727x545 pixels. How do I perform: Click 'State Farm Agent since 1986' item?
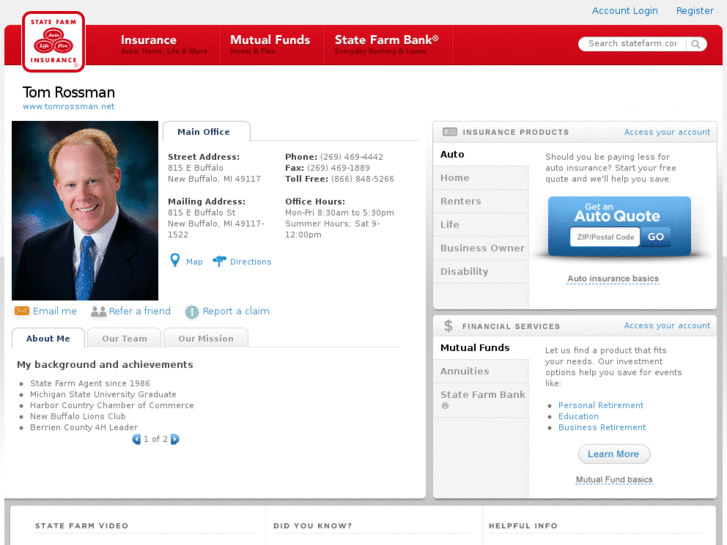coord(90,384)
